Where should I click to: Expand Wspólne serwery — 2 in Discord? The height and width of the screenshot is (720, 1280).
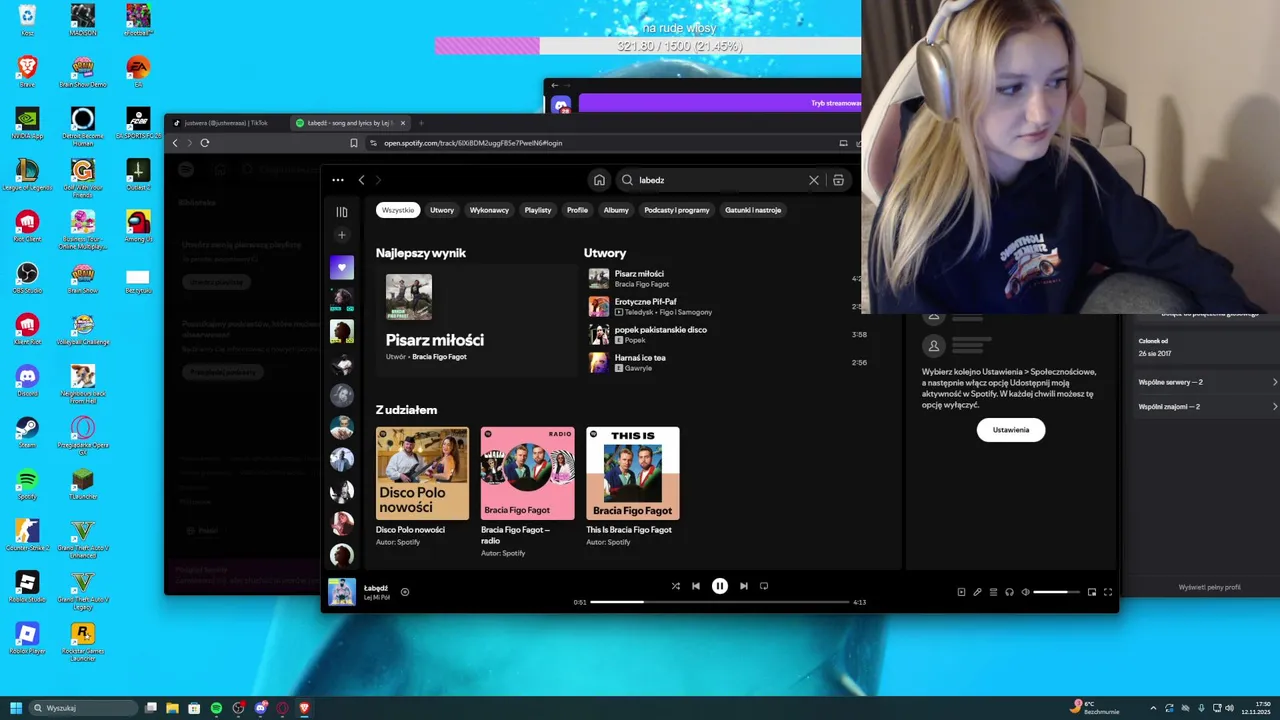(1207, 382)
